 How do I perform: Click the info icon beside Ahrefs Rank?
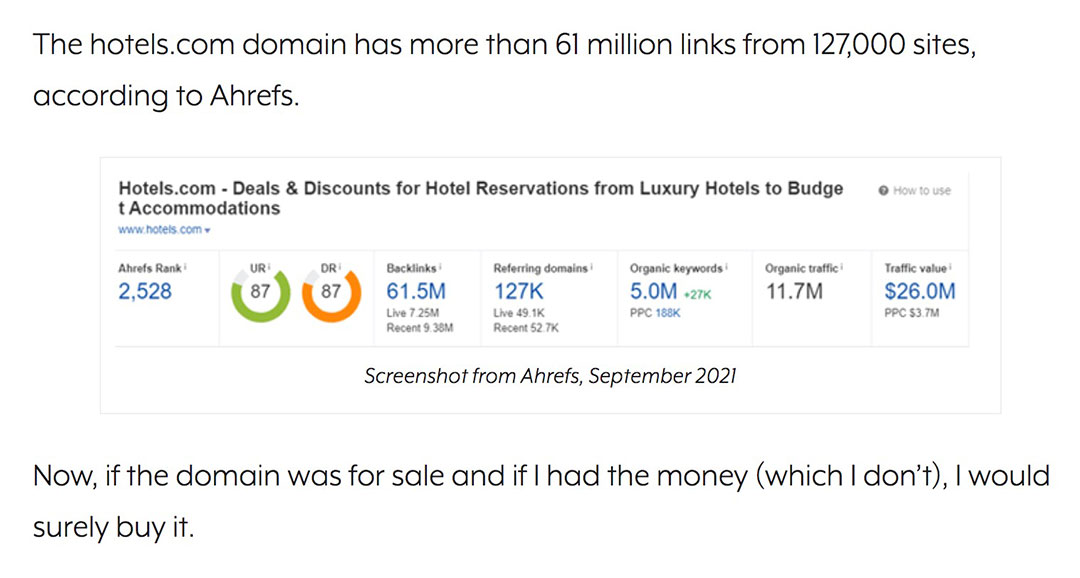(187, 268)
